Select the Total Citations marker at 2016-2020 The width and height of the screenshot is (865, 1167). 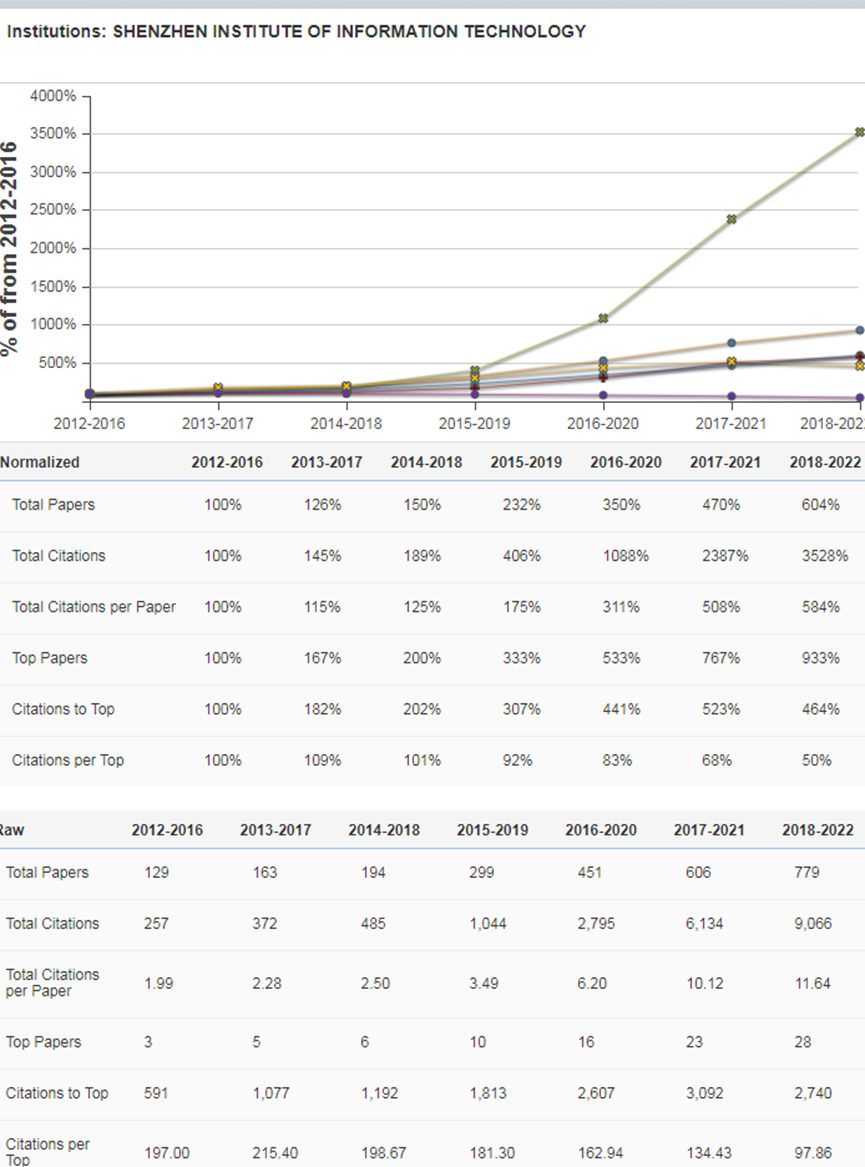tap(604, 318)
